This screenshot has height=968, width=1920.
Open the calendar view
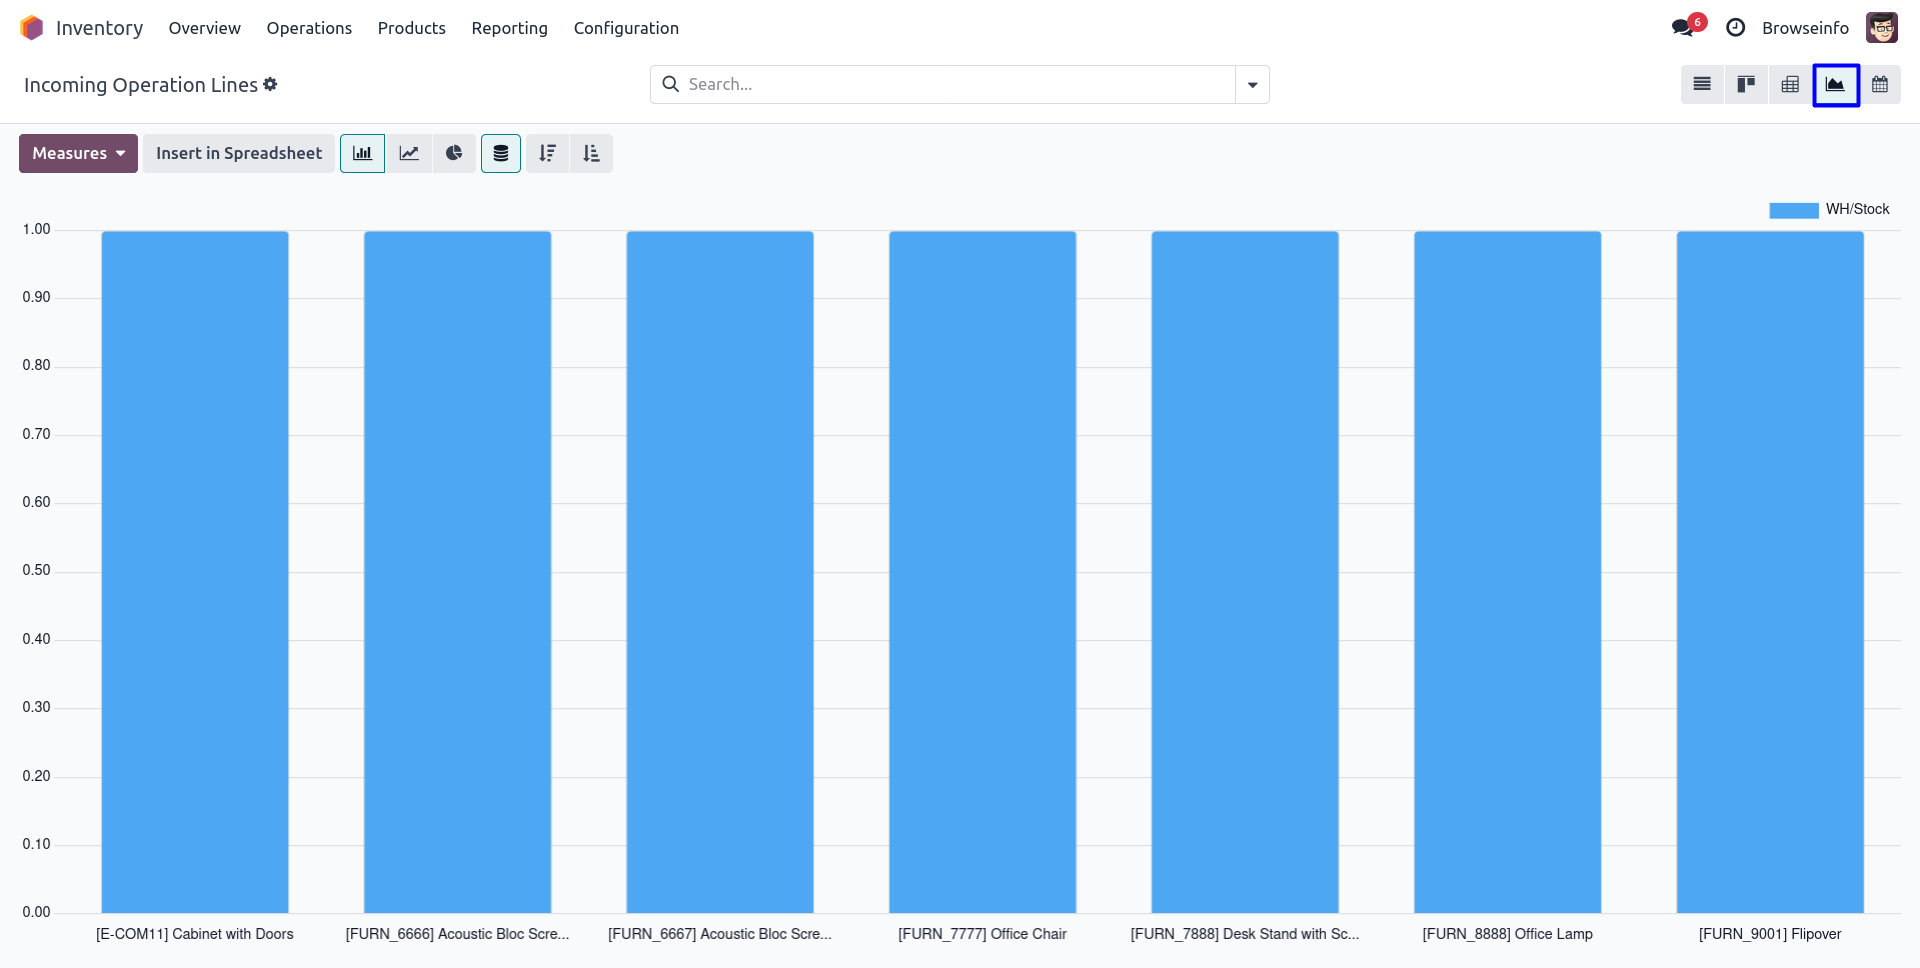click(1880, 85)
